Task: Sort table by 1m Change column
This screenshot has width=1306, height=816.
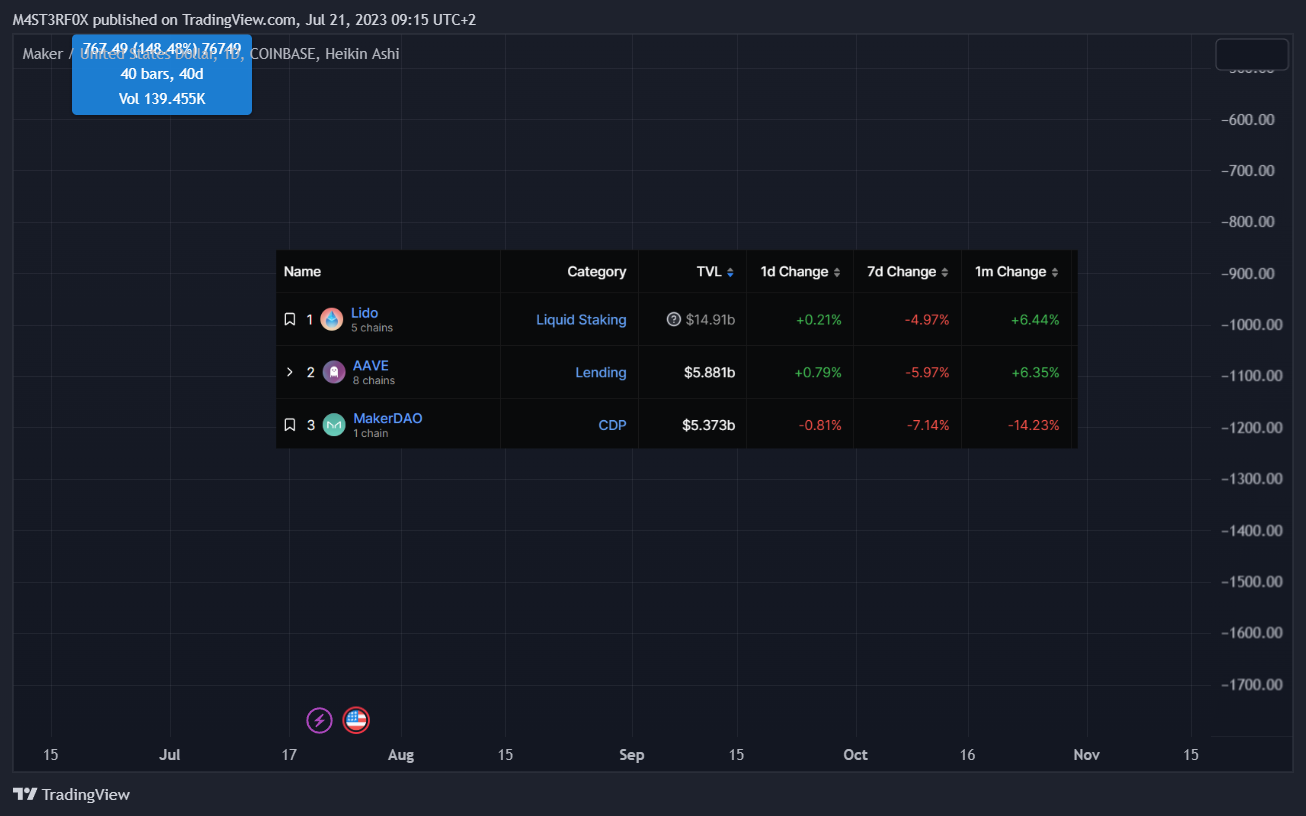Action: click(1017, 272)
